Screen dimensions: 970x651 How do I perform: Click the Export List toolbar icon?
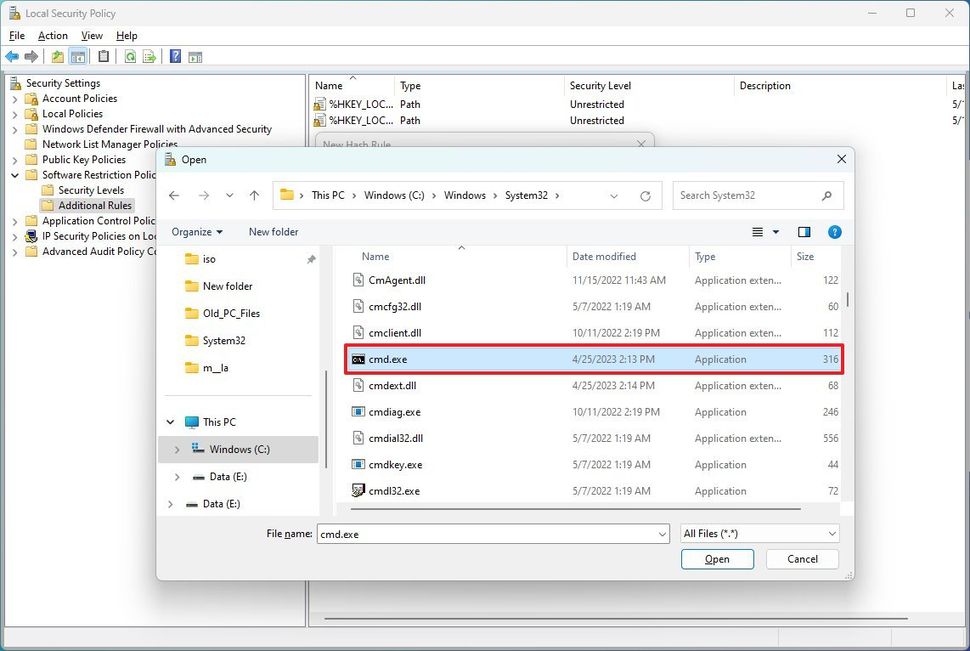click(x=150, y=56)
